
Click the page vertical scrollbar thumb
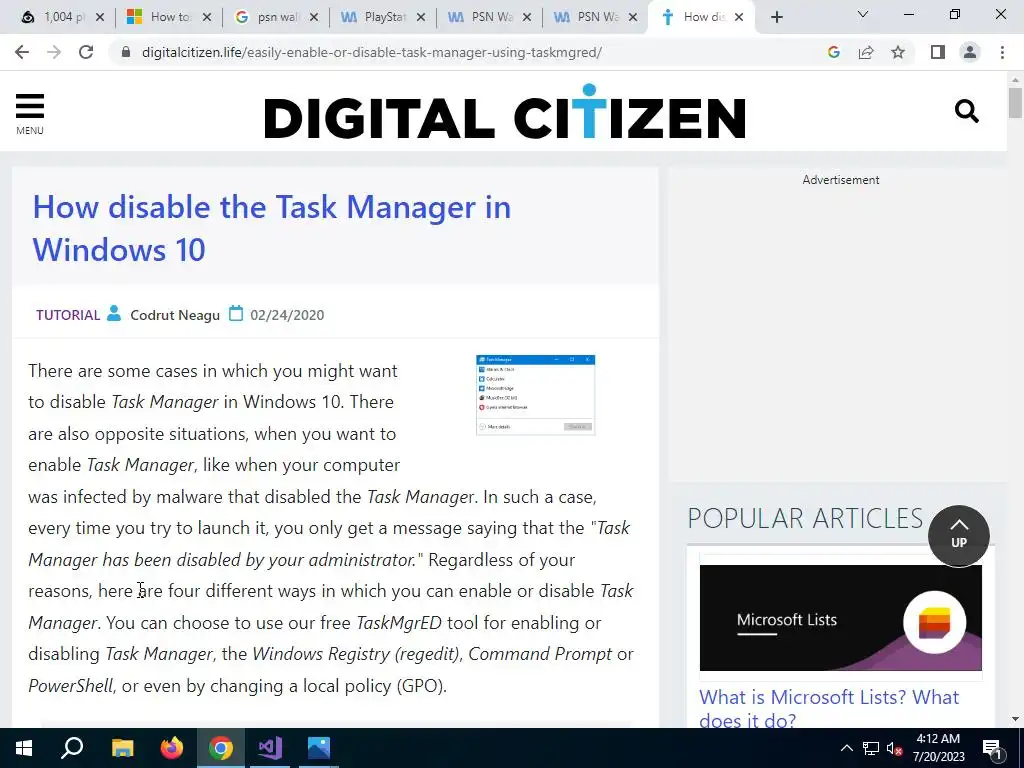tap(1015, 103)
